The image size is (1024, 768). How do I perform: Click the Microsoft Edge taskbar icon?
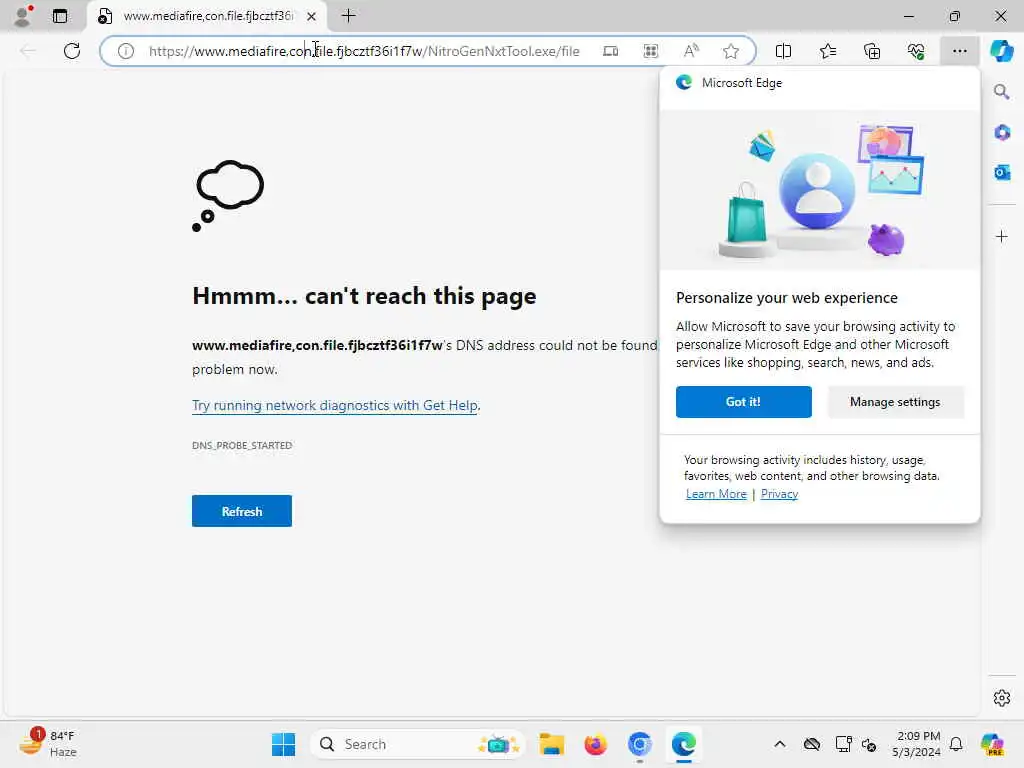point(683,744)
